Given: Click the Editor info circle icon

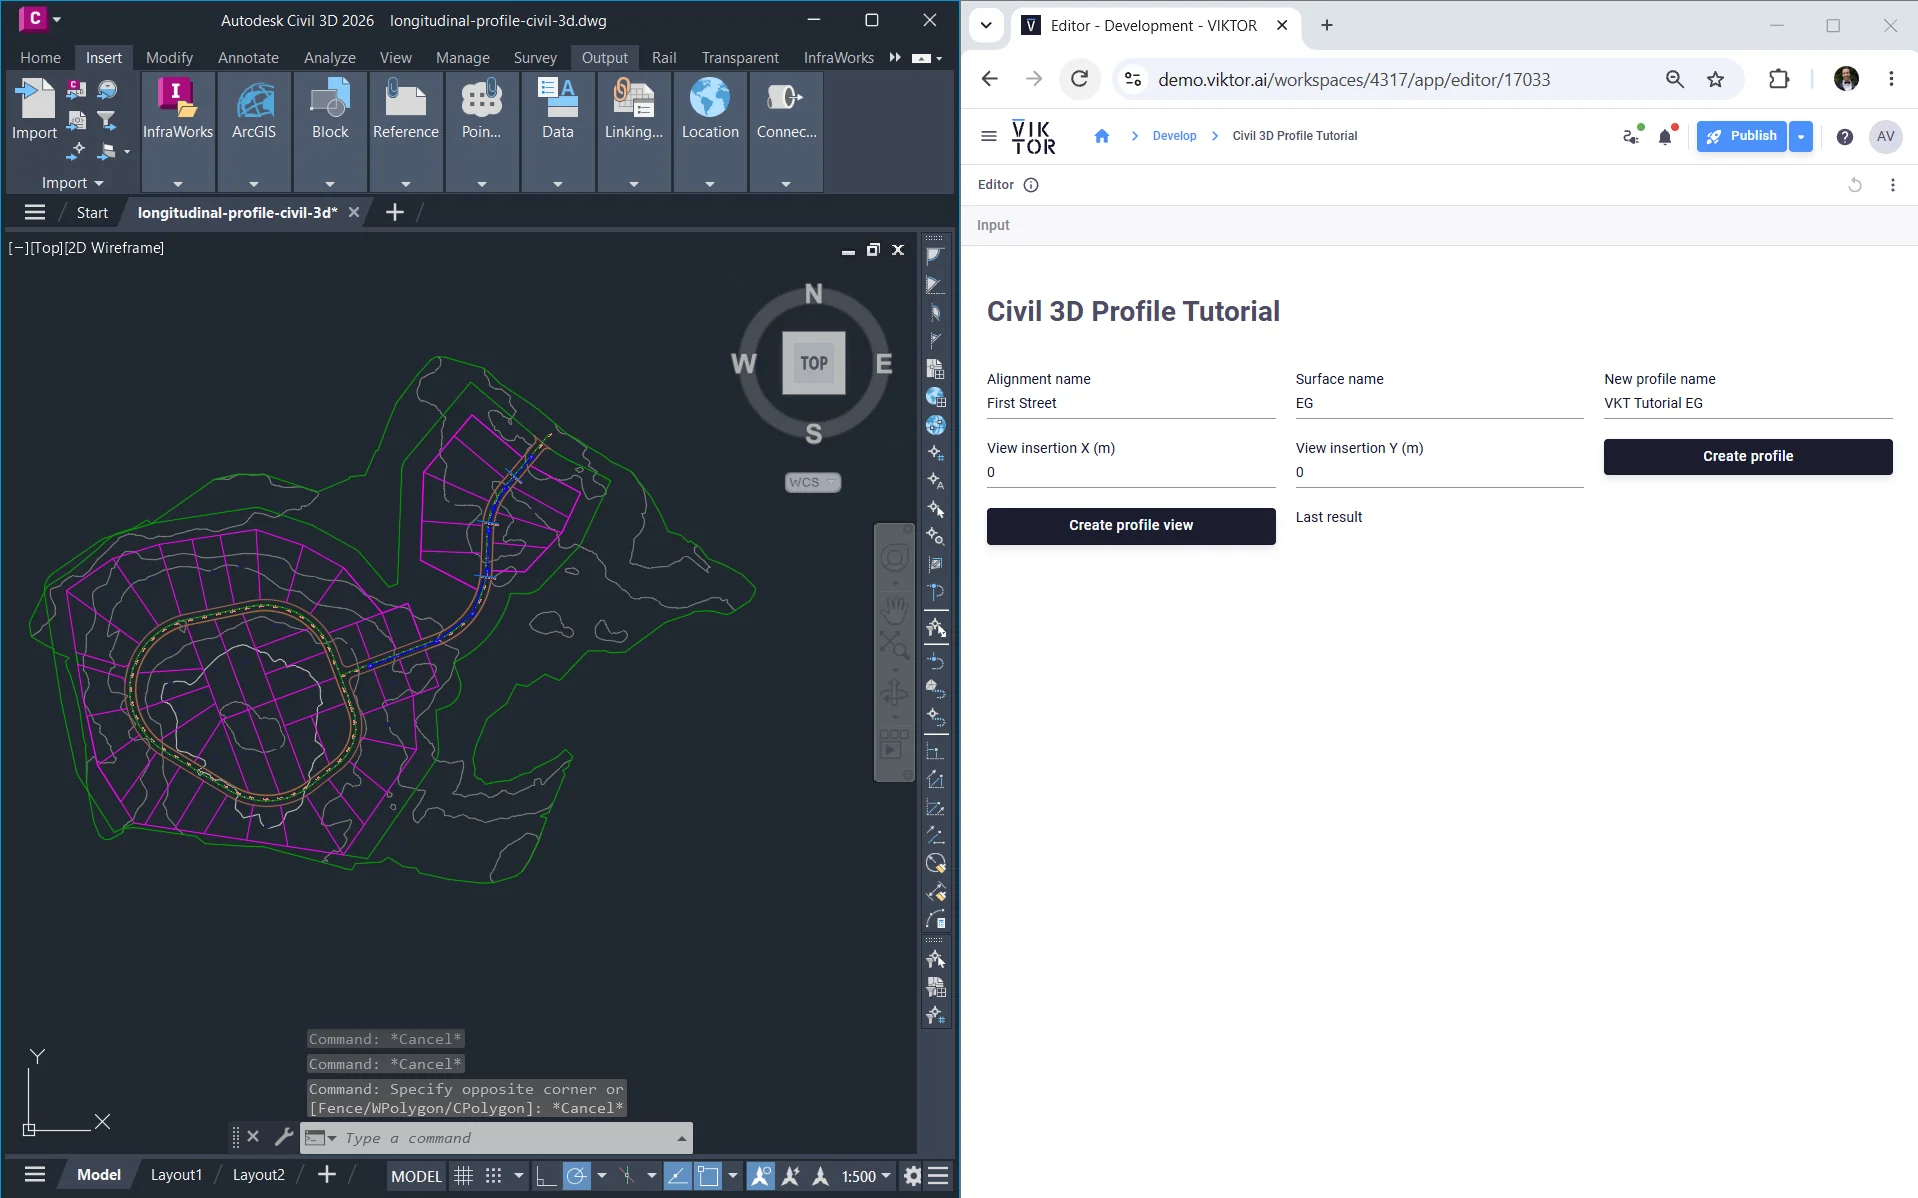Looking at the screenshot, I should pos(1031,185).
